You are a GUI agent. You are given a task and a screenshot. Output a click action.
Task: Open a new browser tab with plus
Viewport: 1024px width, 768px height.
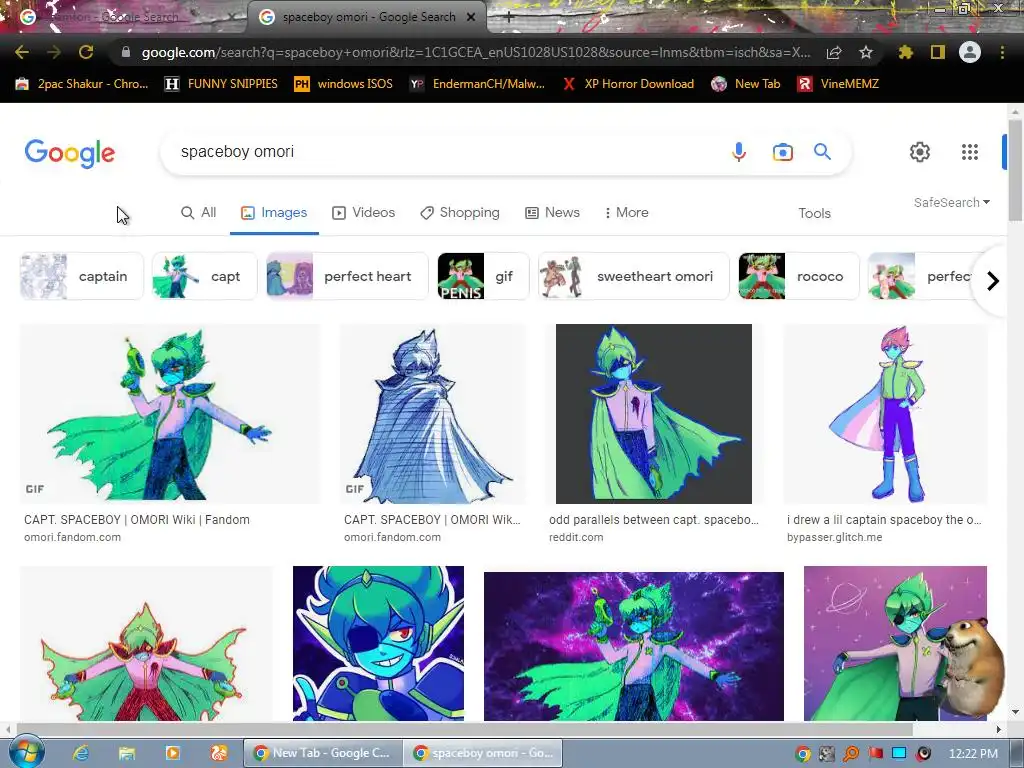tap(509, 17)
